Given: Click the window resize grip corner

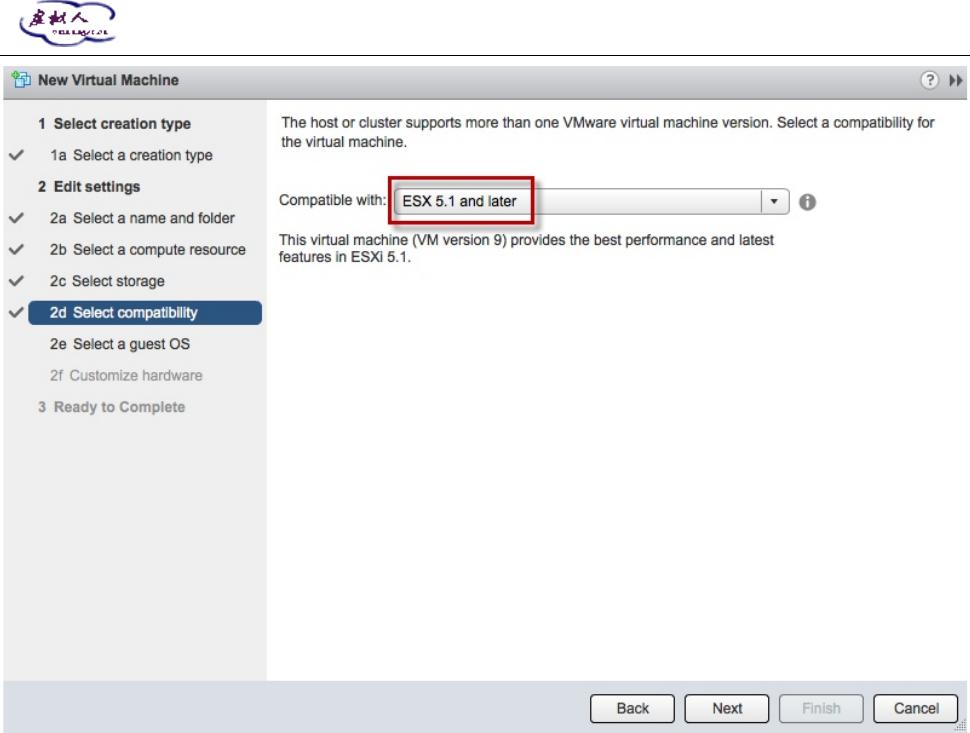Looking at the screenshot, I should 961,726.
